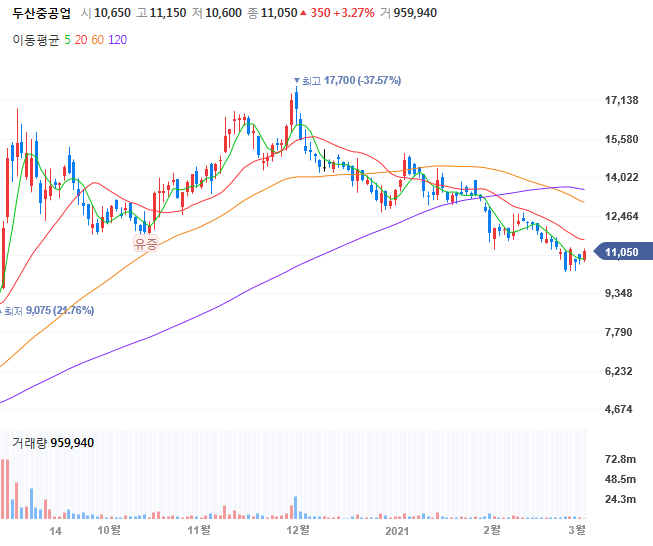Click the open price 시 10,650

(106, 13)
